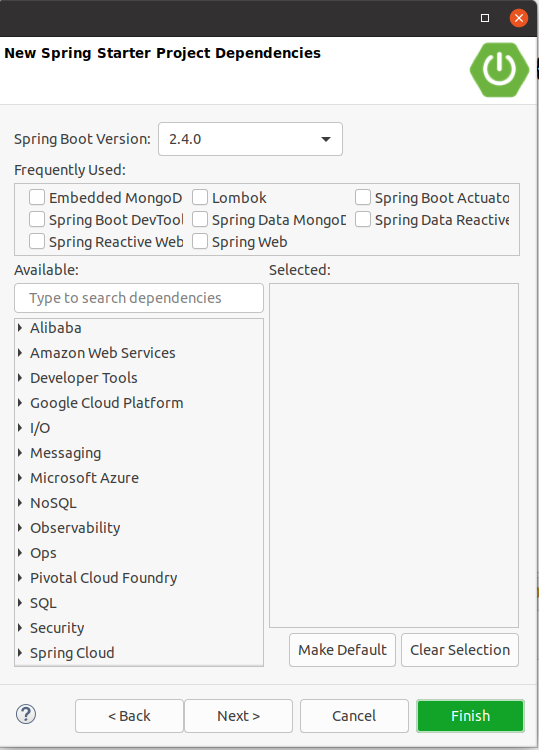The image size is (539, 750).
Task: Check Spring Boot DevTools option
Action: click(x=37, y=220)
